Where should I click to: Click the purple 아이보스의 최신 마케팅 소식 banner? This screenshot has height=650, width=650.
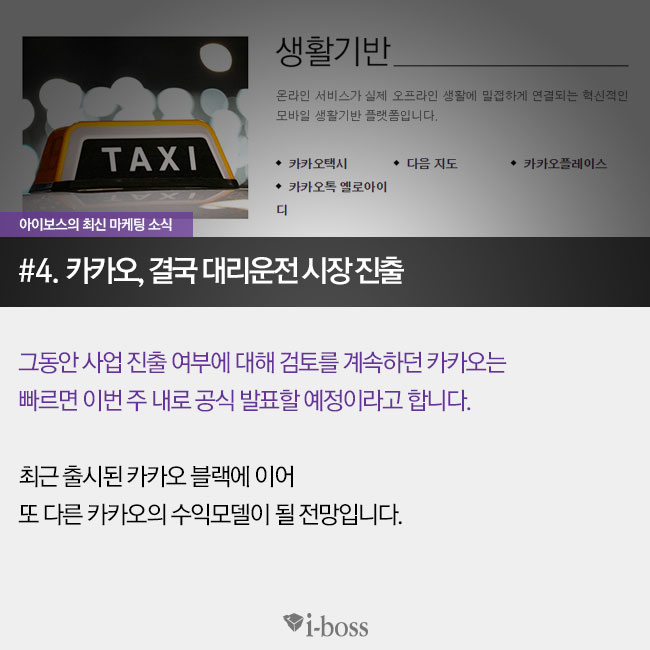click(x=96, y=224)
